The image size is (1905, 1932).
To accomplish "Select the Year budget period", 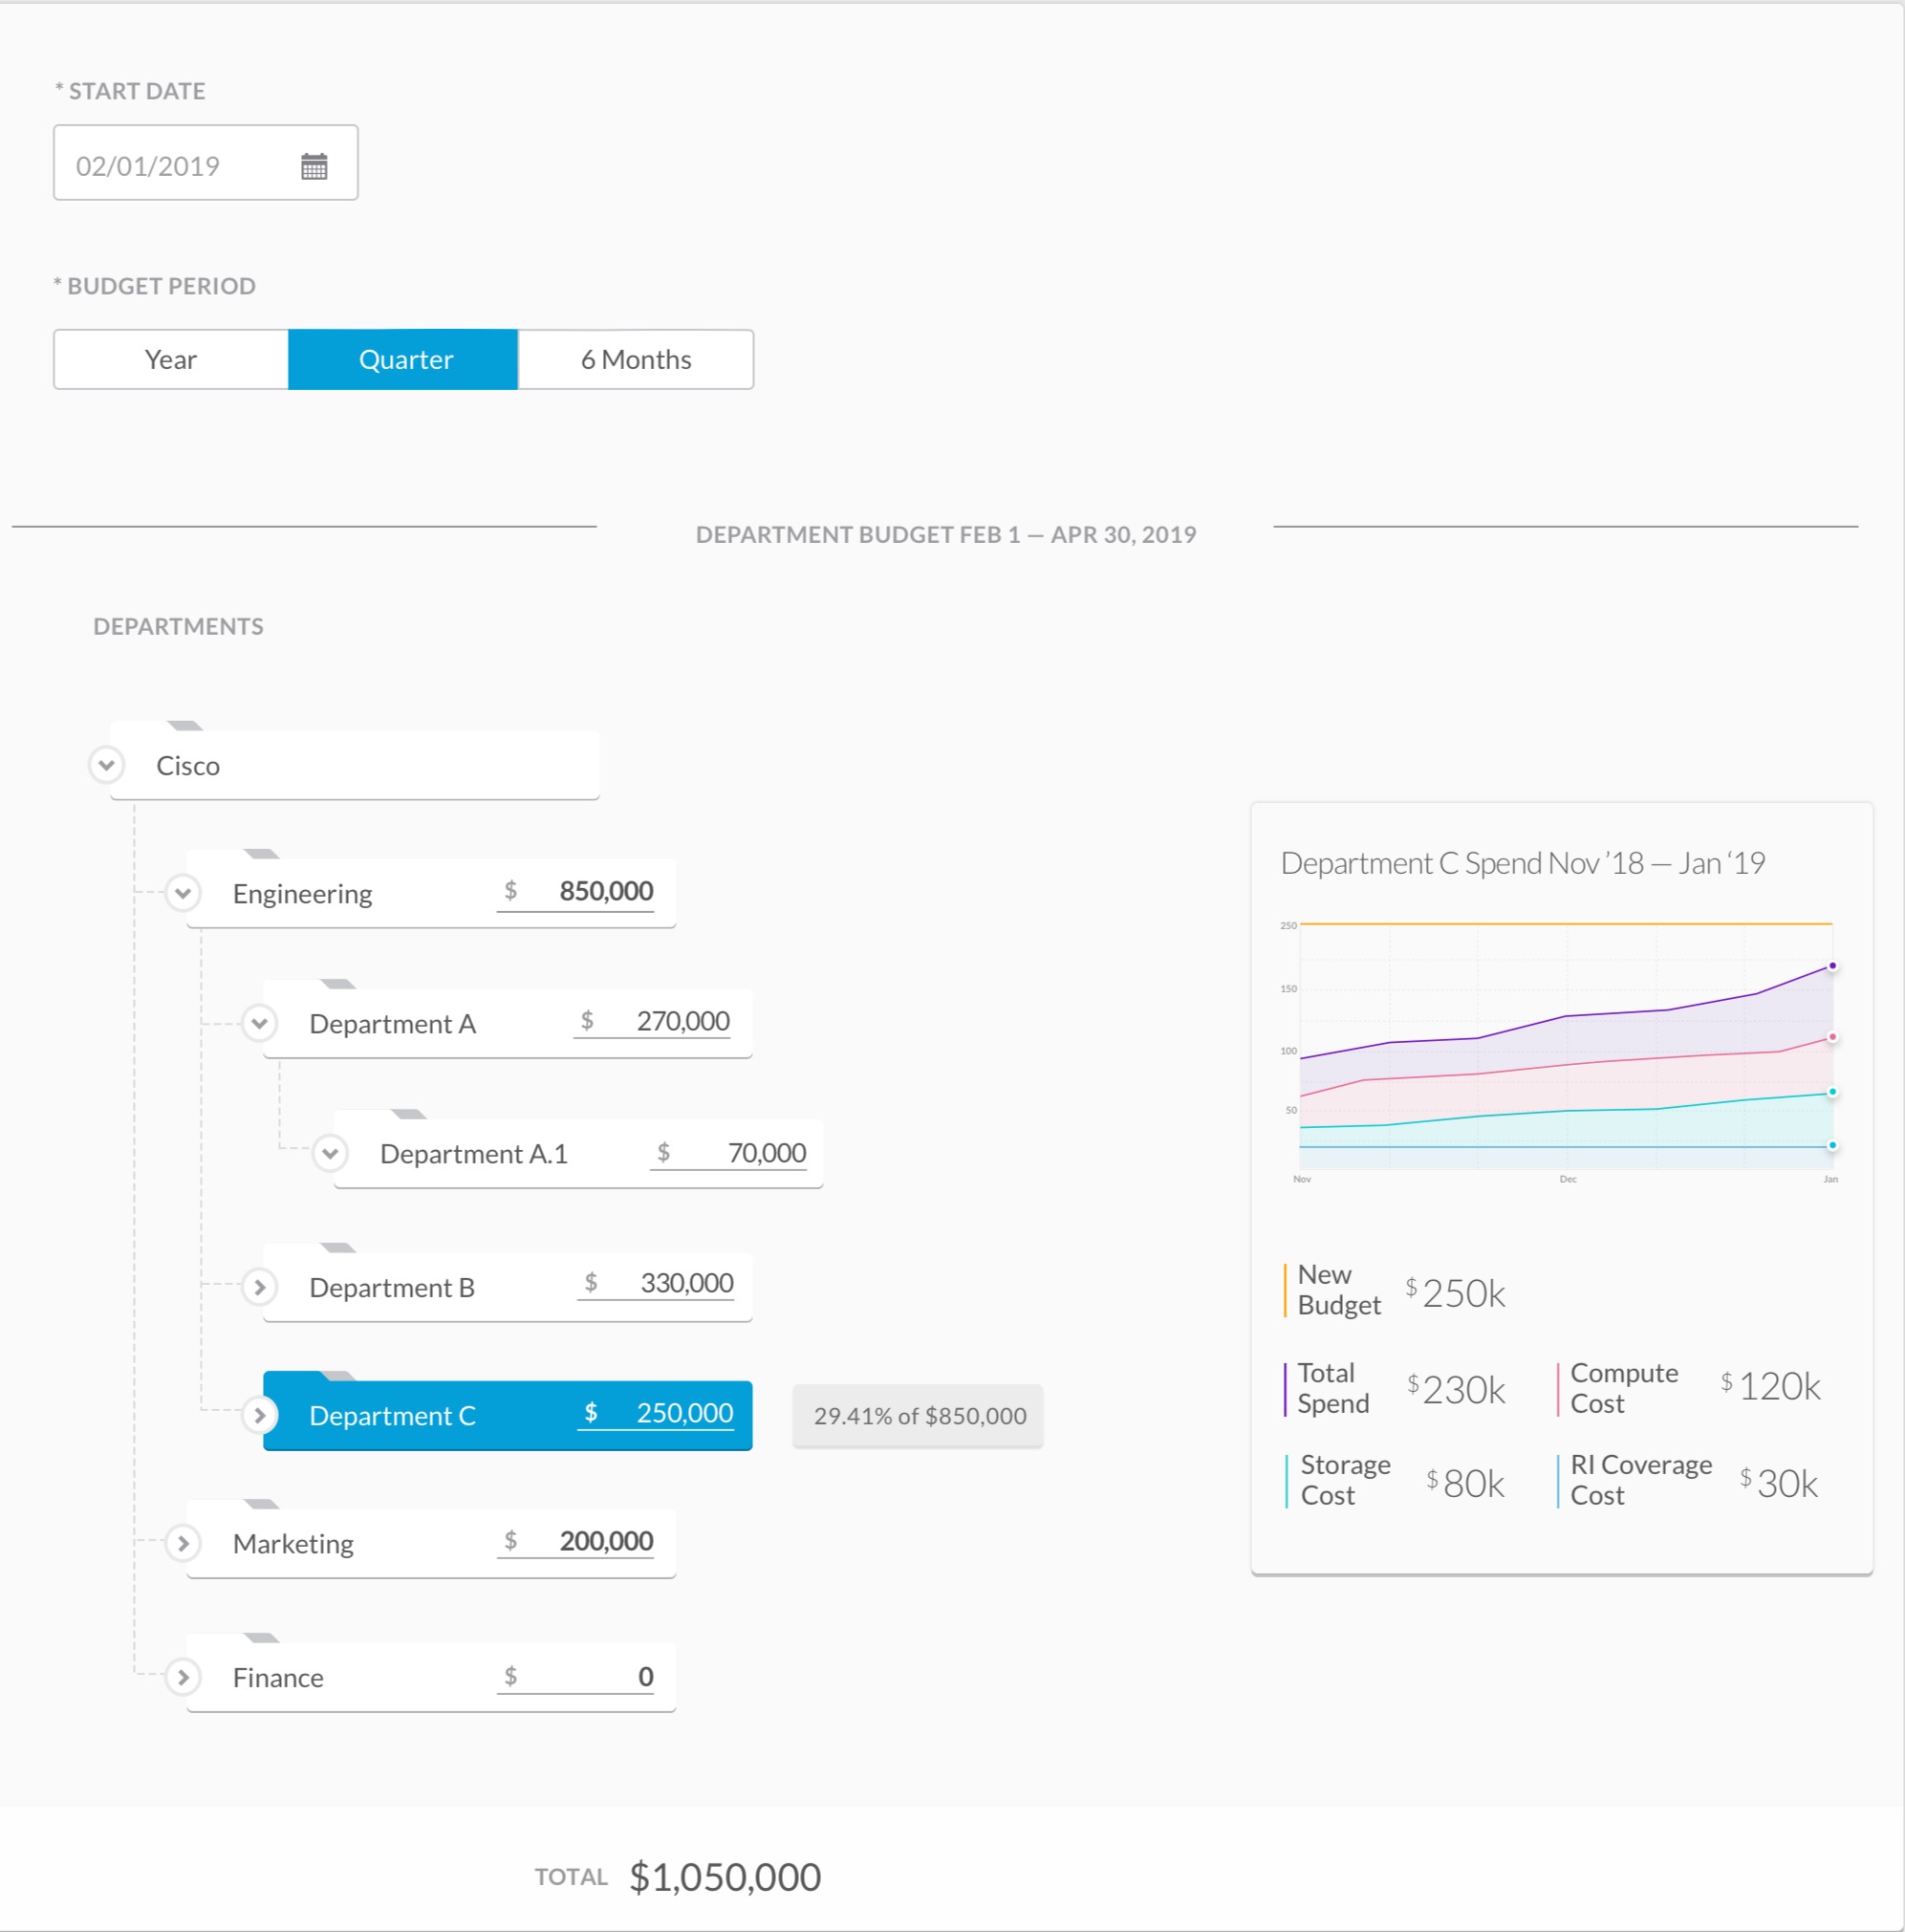I will [x=171, y=359].
